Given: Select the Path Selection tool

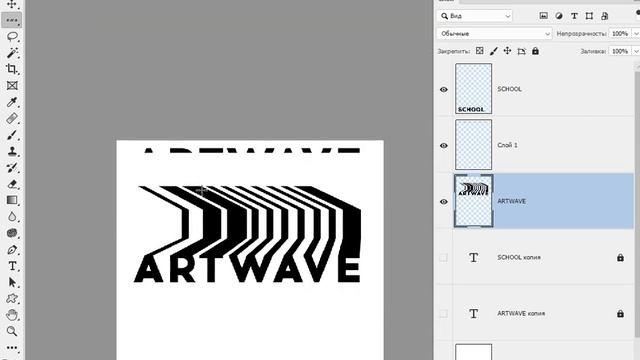Looking at the screenshot, I should [12, 282].
